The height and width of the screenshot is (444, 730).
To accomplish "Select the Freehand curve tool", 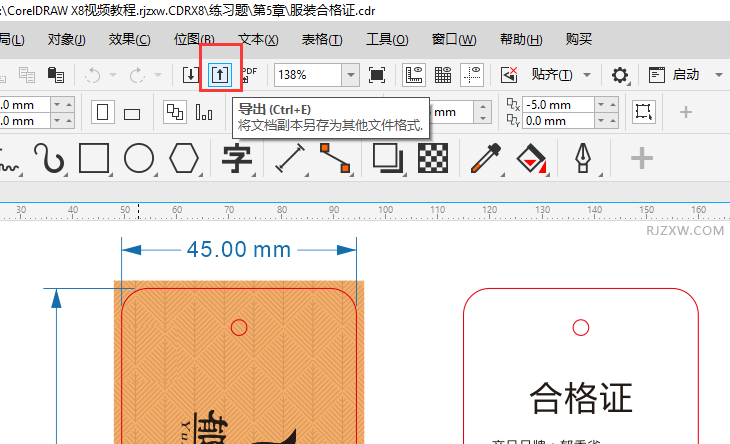I will pos(10,161).
